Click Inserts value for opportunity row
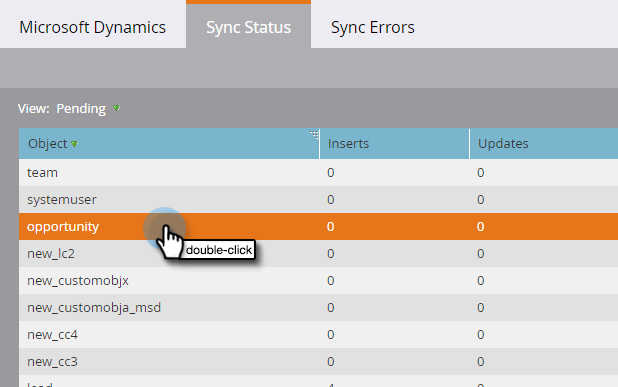The image size is (618, 387). pyautogui.click(x=331, y=227)
